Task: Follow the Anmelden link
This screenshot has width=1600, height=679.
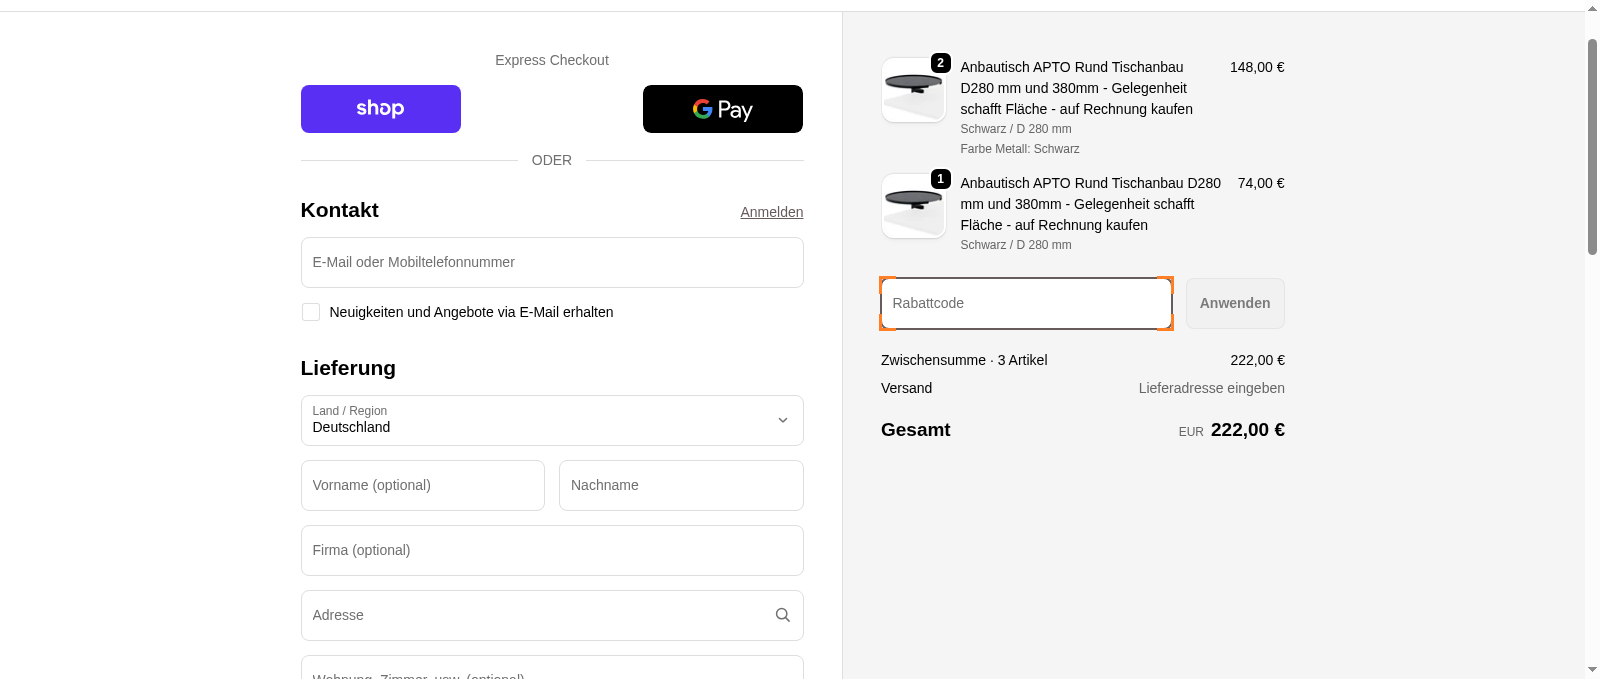Action: (x=771, y=212)
